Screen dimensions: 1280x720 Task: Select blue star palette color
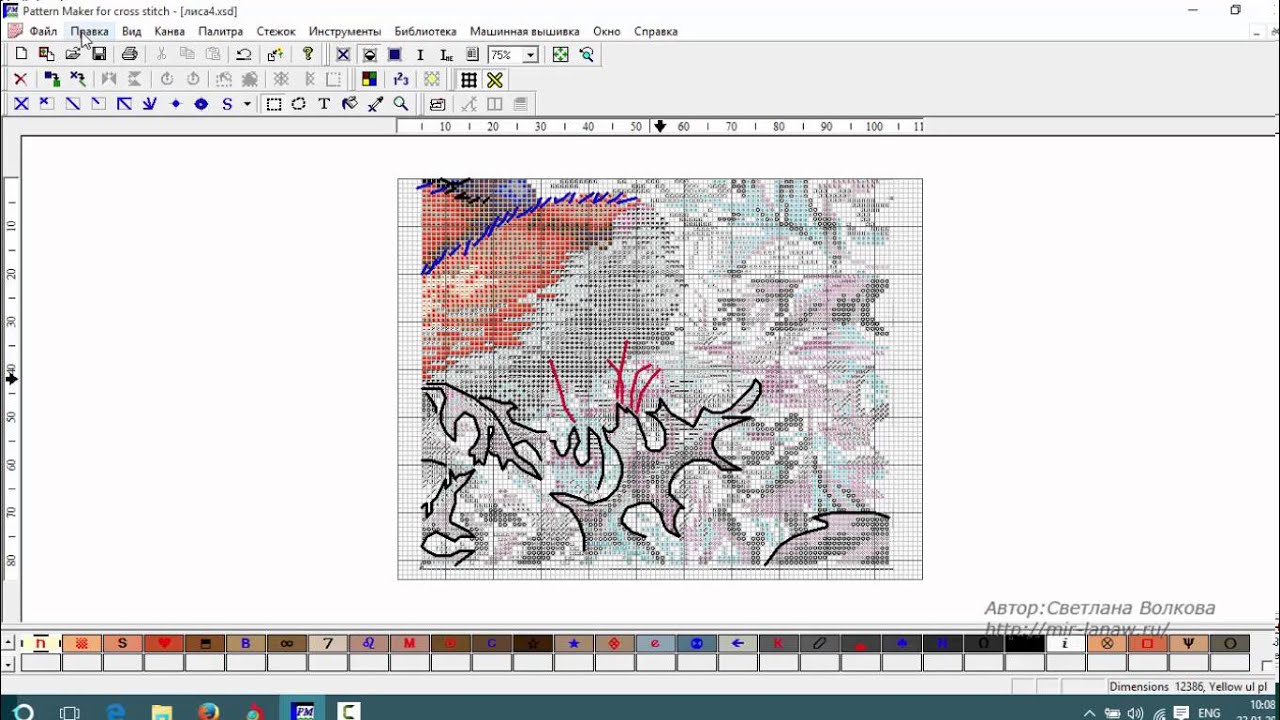pyautogui.click(x=574, y=643)
